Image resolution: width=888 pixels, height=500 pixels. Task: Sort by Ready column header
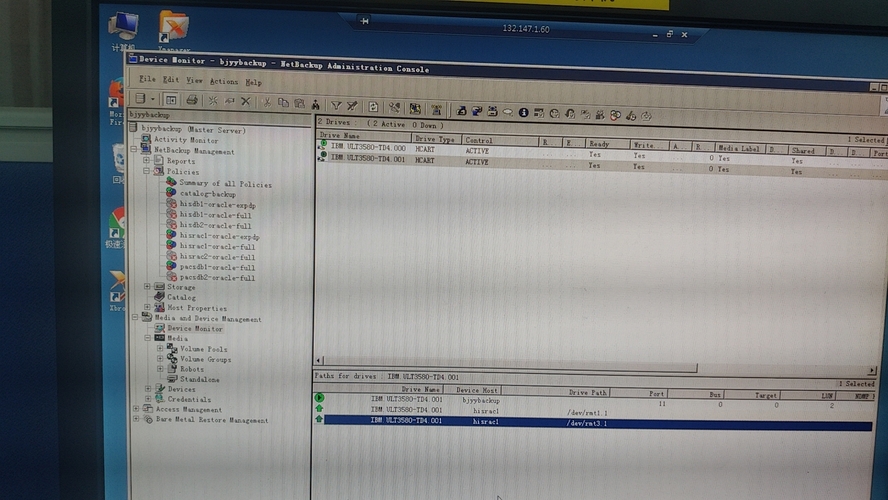click(x=607, y=144)
